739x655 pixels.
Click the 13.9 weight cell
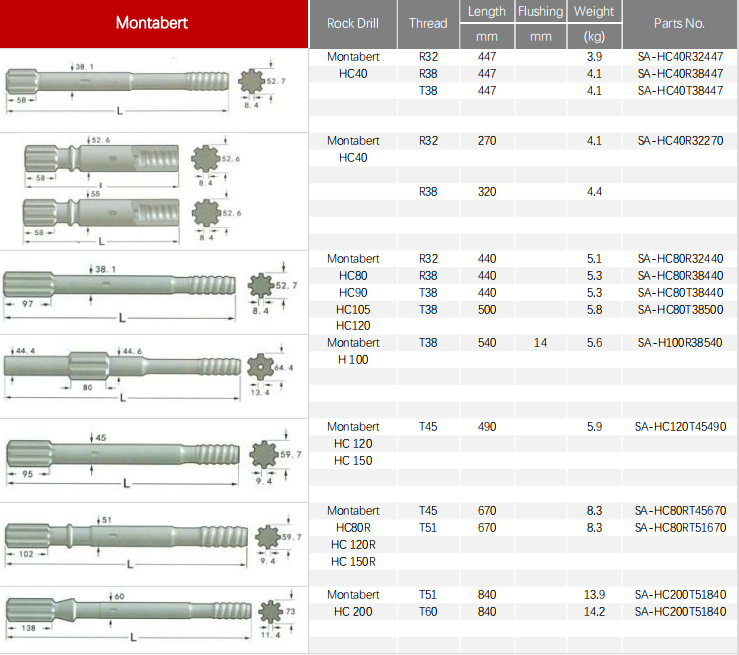click(594, 595)
